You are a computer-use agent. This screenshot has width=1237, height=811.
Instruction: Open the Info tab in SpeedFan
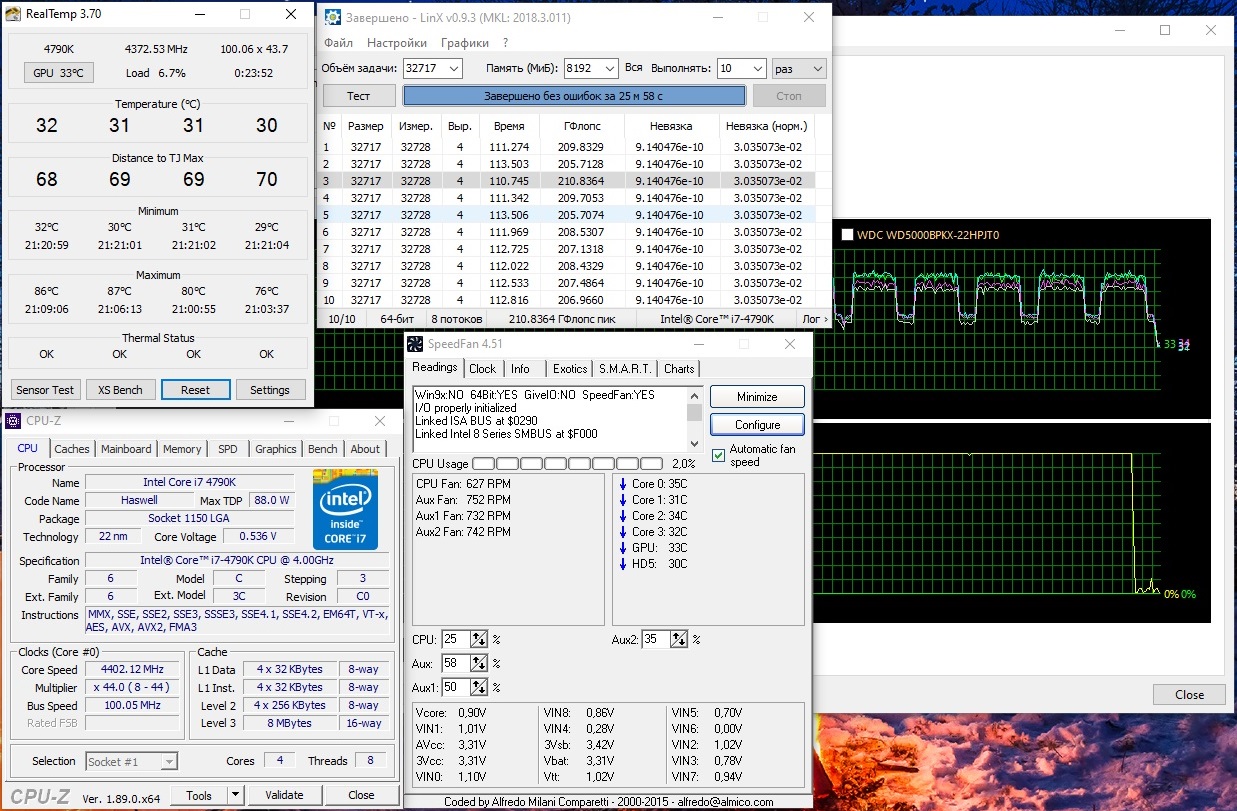point(521,369)
